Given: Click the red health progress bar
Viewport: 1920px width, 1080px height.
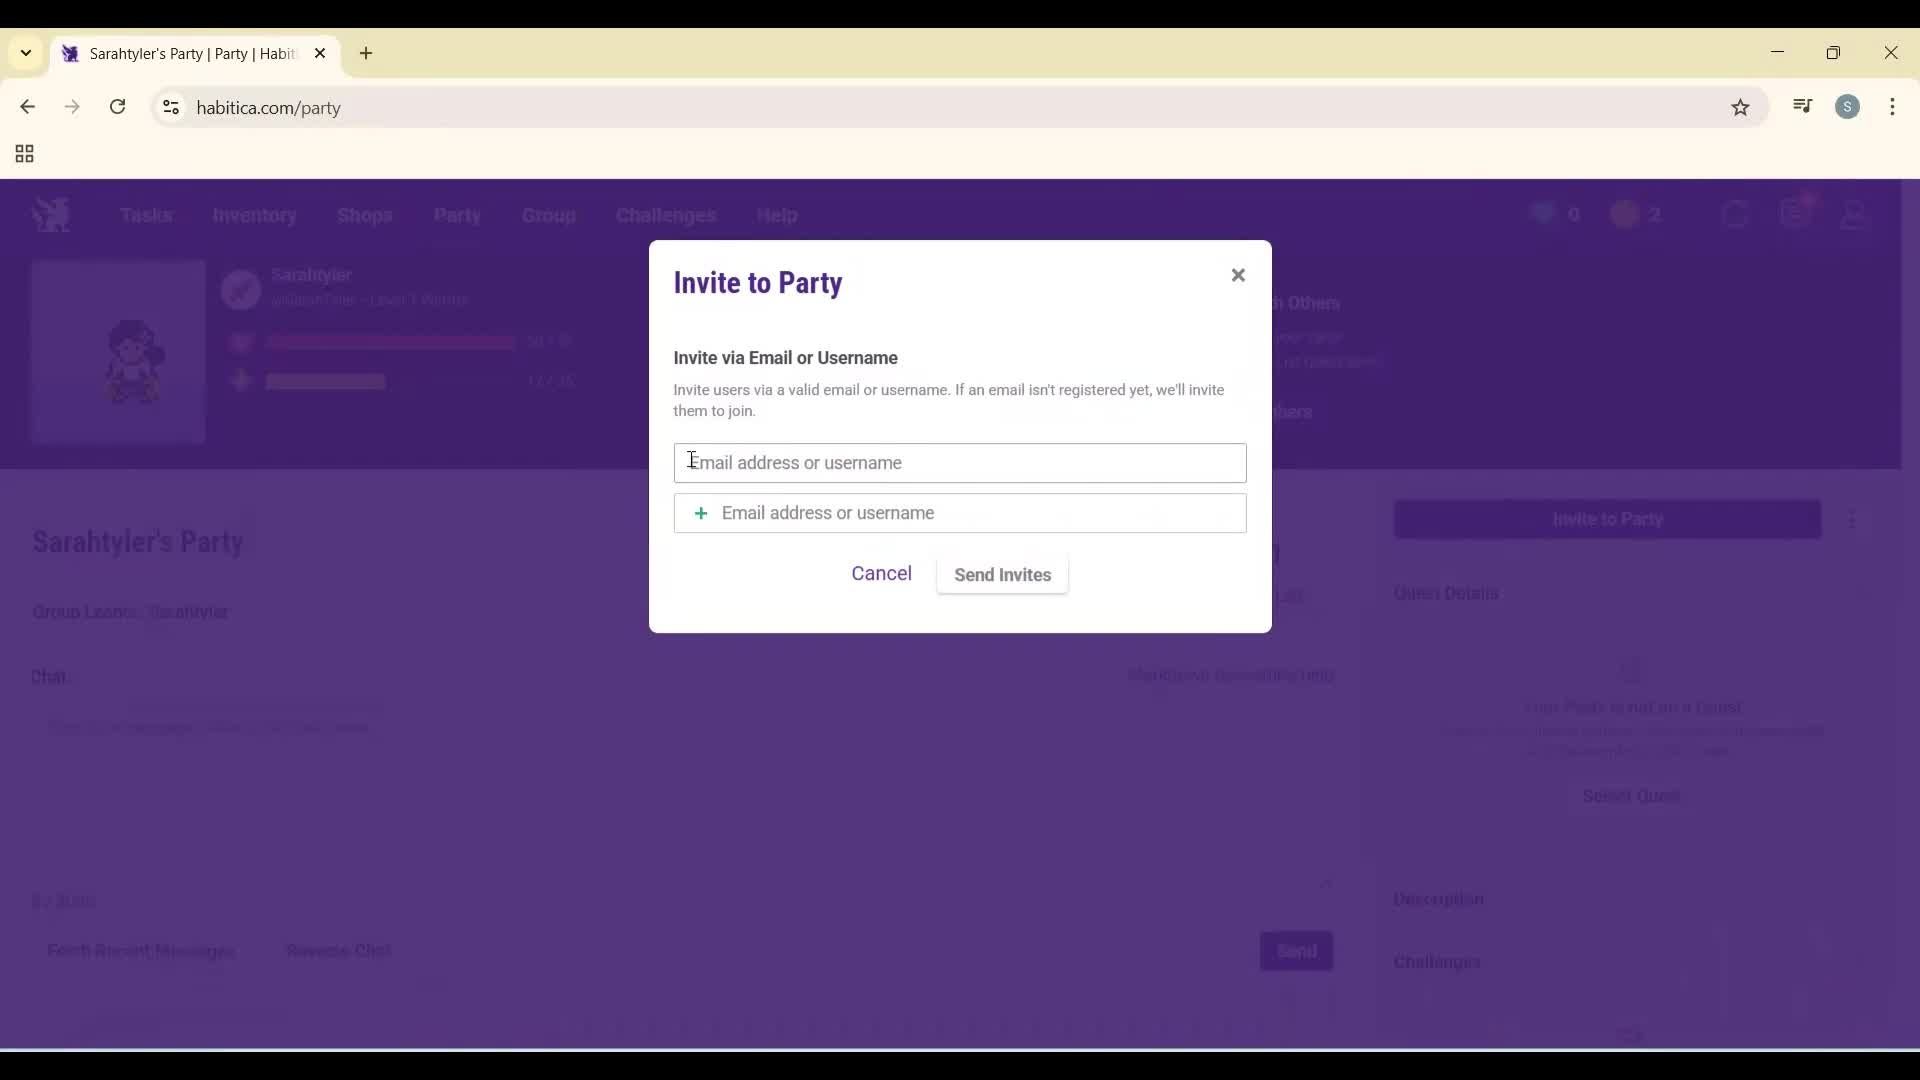Looking at the screenshot, I should pos(390,341).
